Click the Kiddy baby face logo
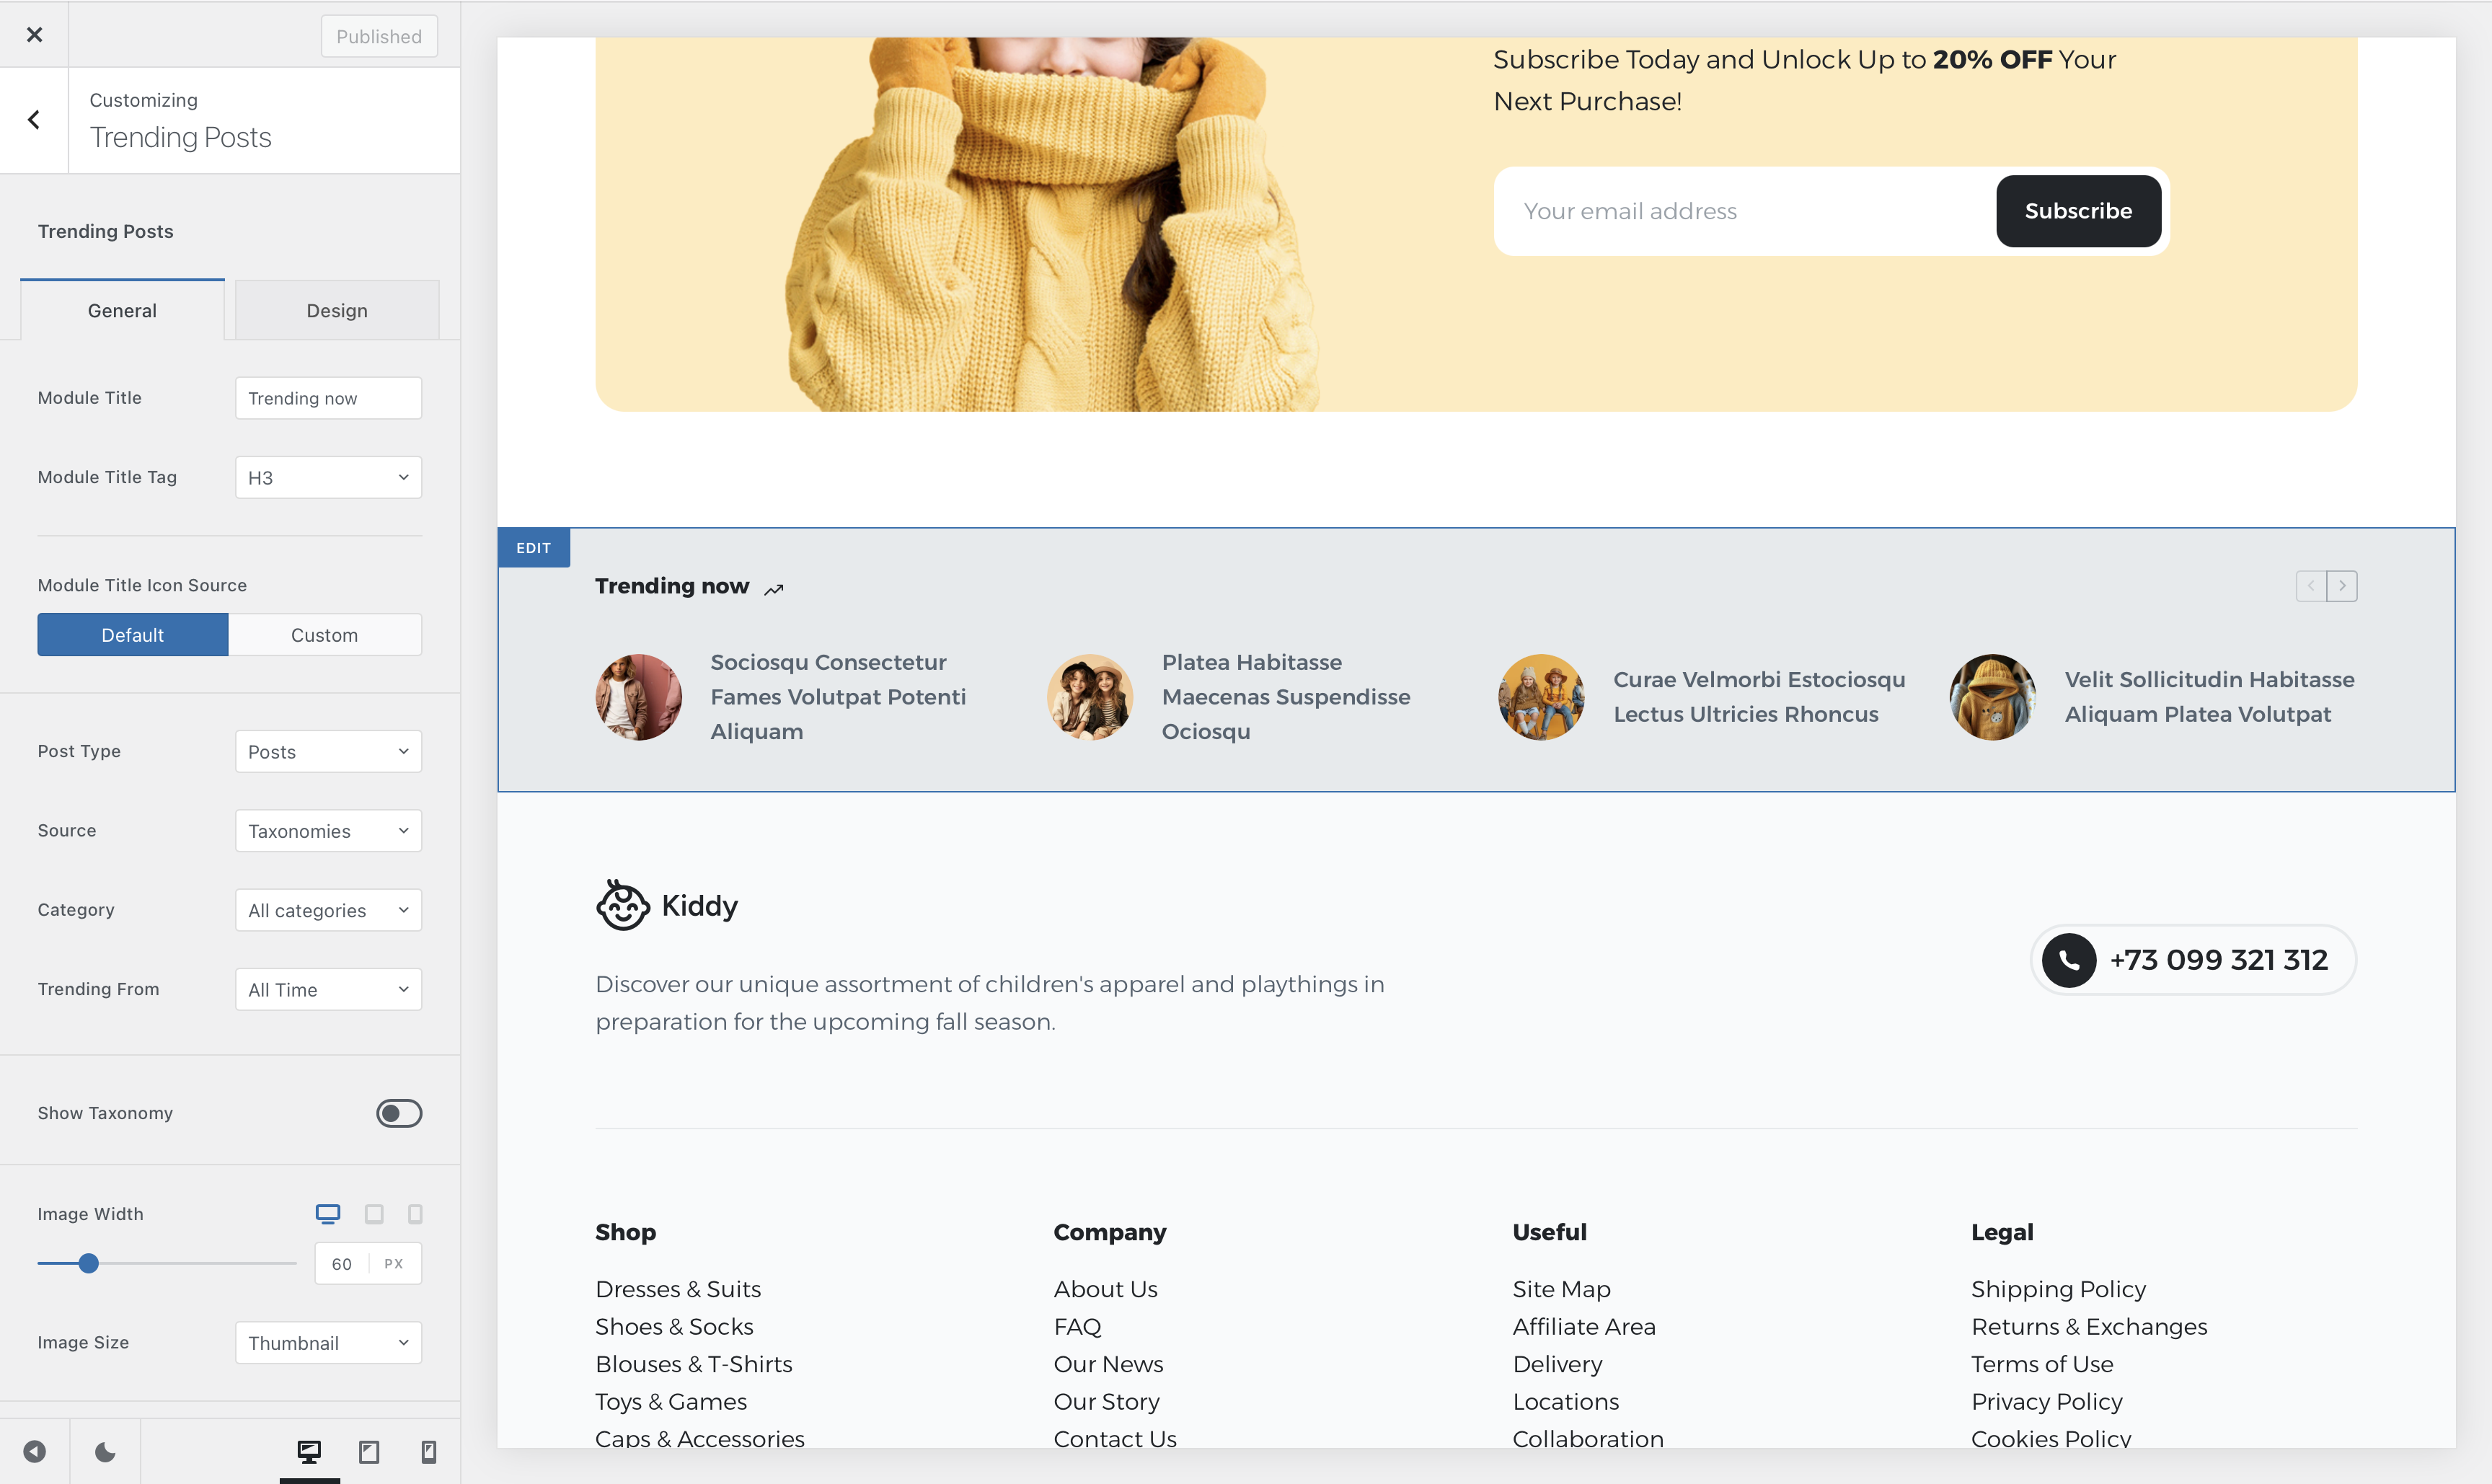 [x=622, y=905]
